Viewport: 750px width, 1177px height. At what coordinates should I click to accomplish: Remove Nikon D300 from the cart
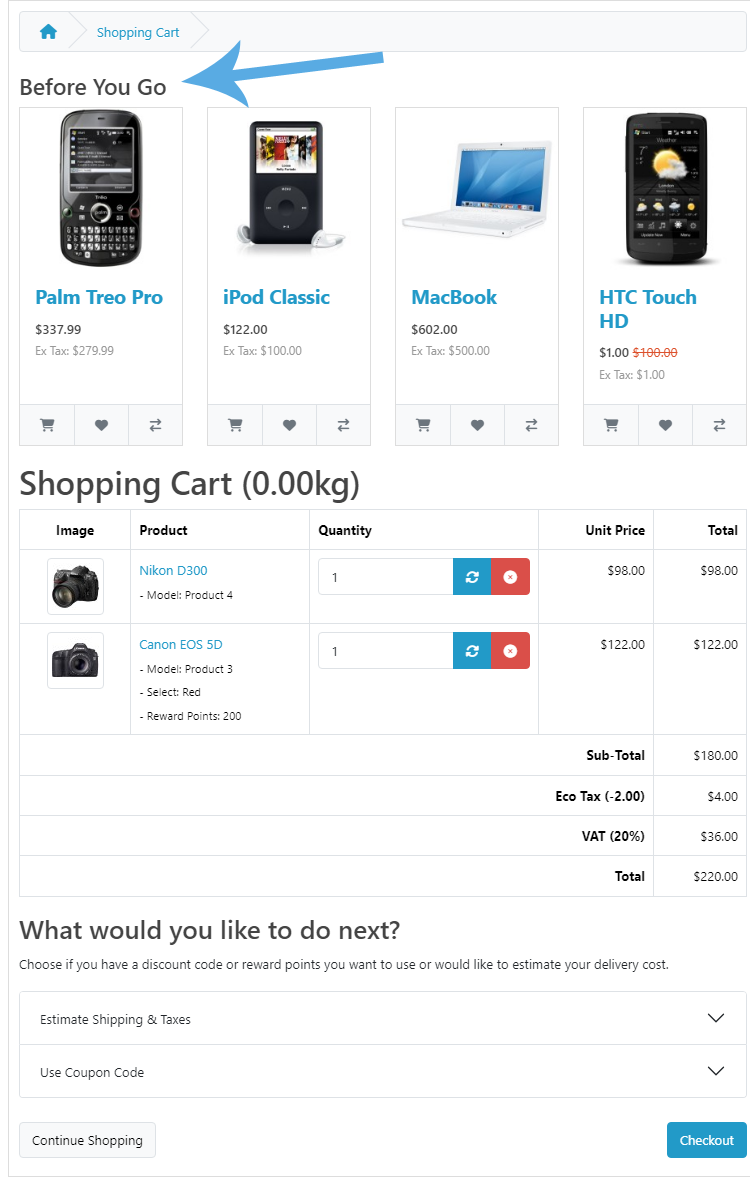(x=510, y=577)
